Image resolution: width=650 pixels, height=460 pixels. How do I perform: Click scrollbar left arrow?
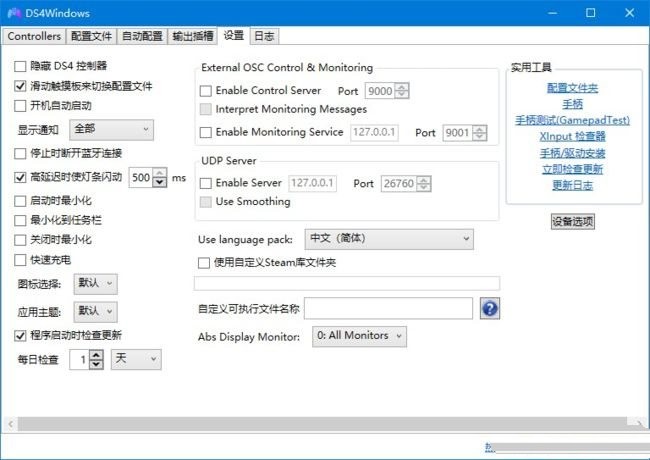[10, 424]
